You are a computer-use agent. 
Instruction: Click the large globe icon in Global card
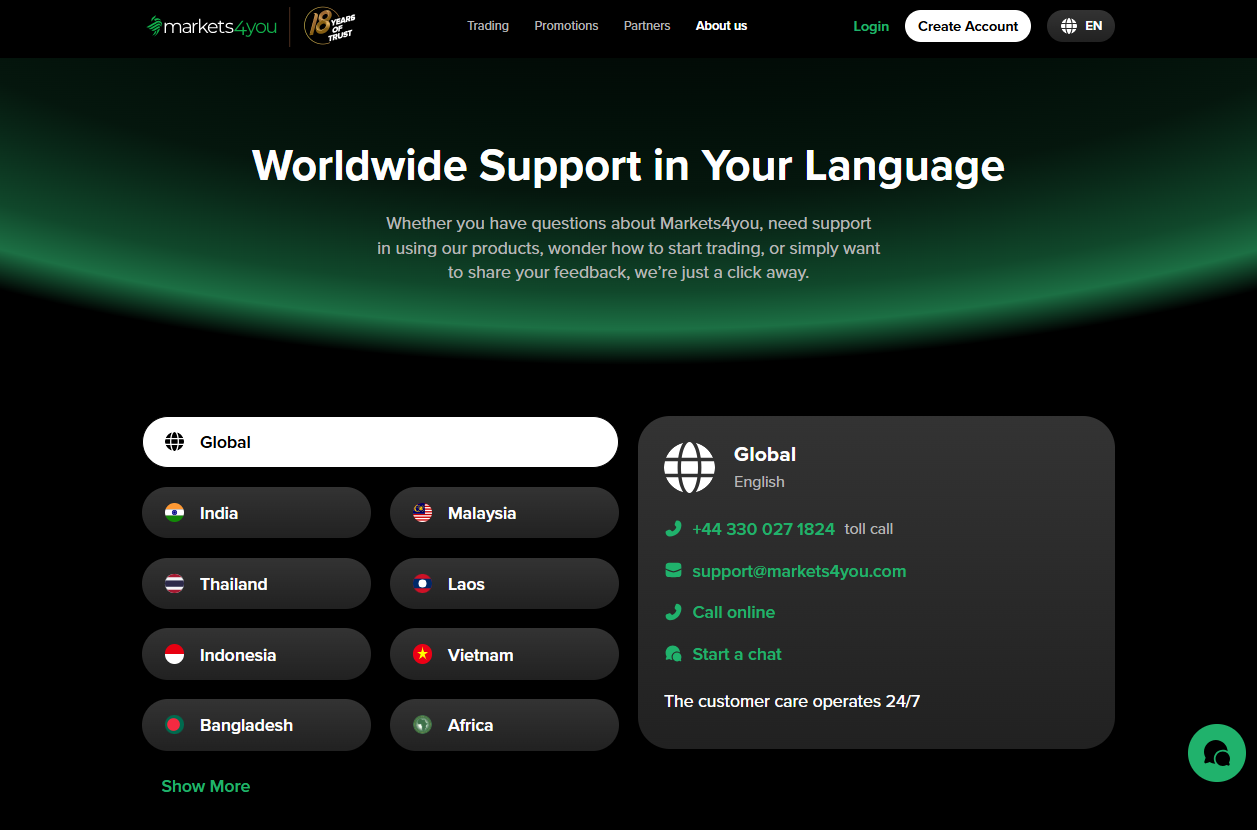689,467
